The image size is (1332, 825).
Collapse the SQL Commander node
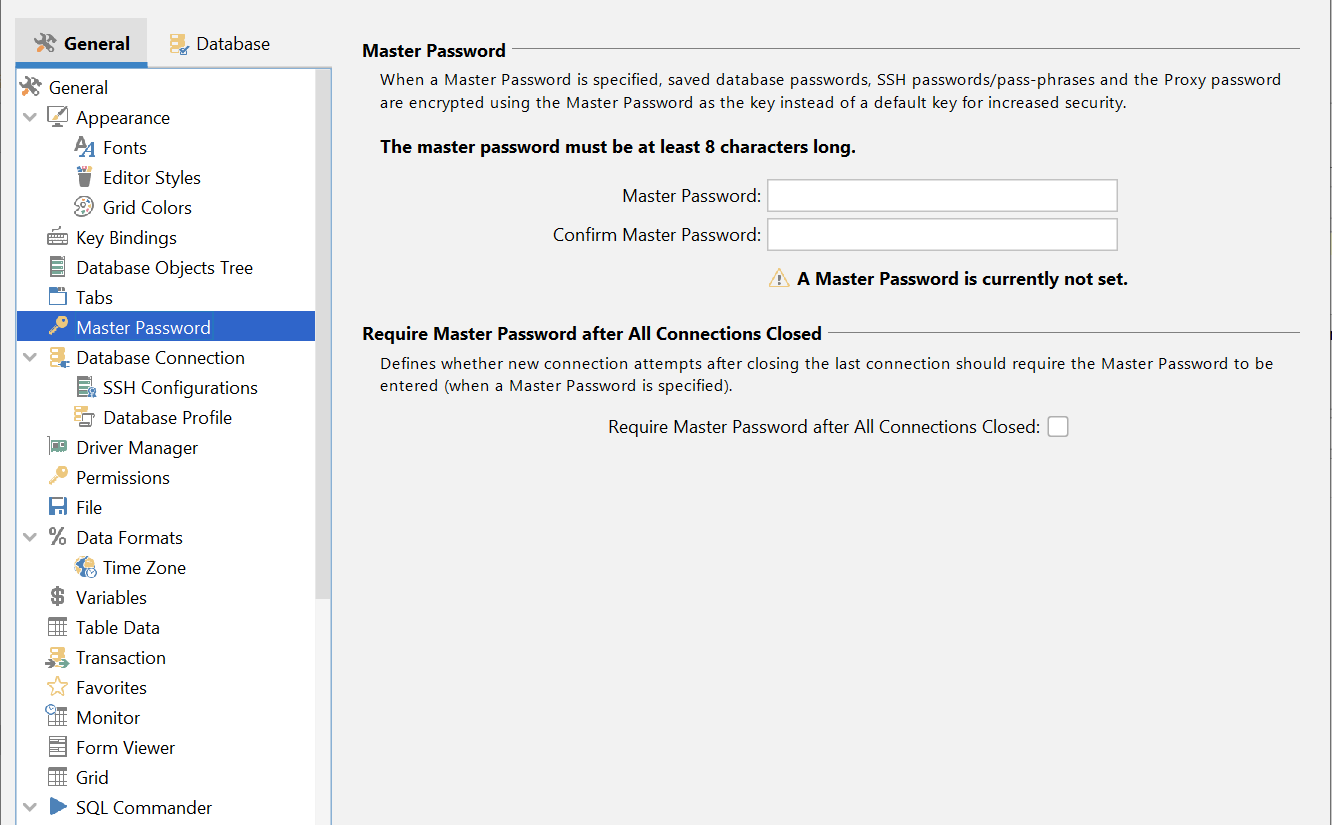tap(30, 808)
